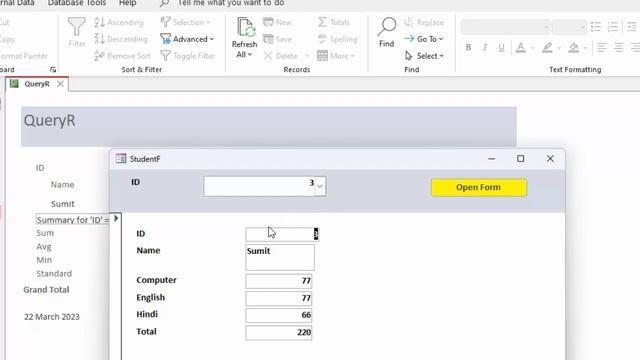The height and width of the screenshot is (360, 640).
Task: Open the ID combo box dropdown in StudentF
Action: (x=320, y=187)
